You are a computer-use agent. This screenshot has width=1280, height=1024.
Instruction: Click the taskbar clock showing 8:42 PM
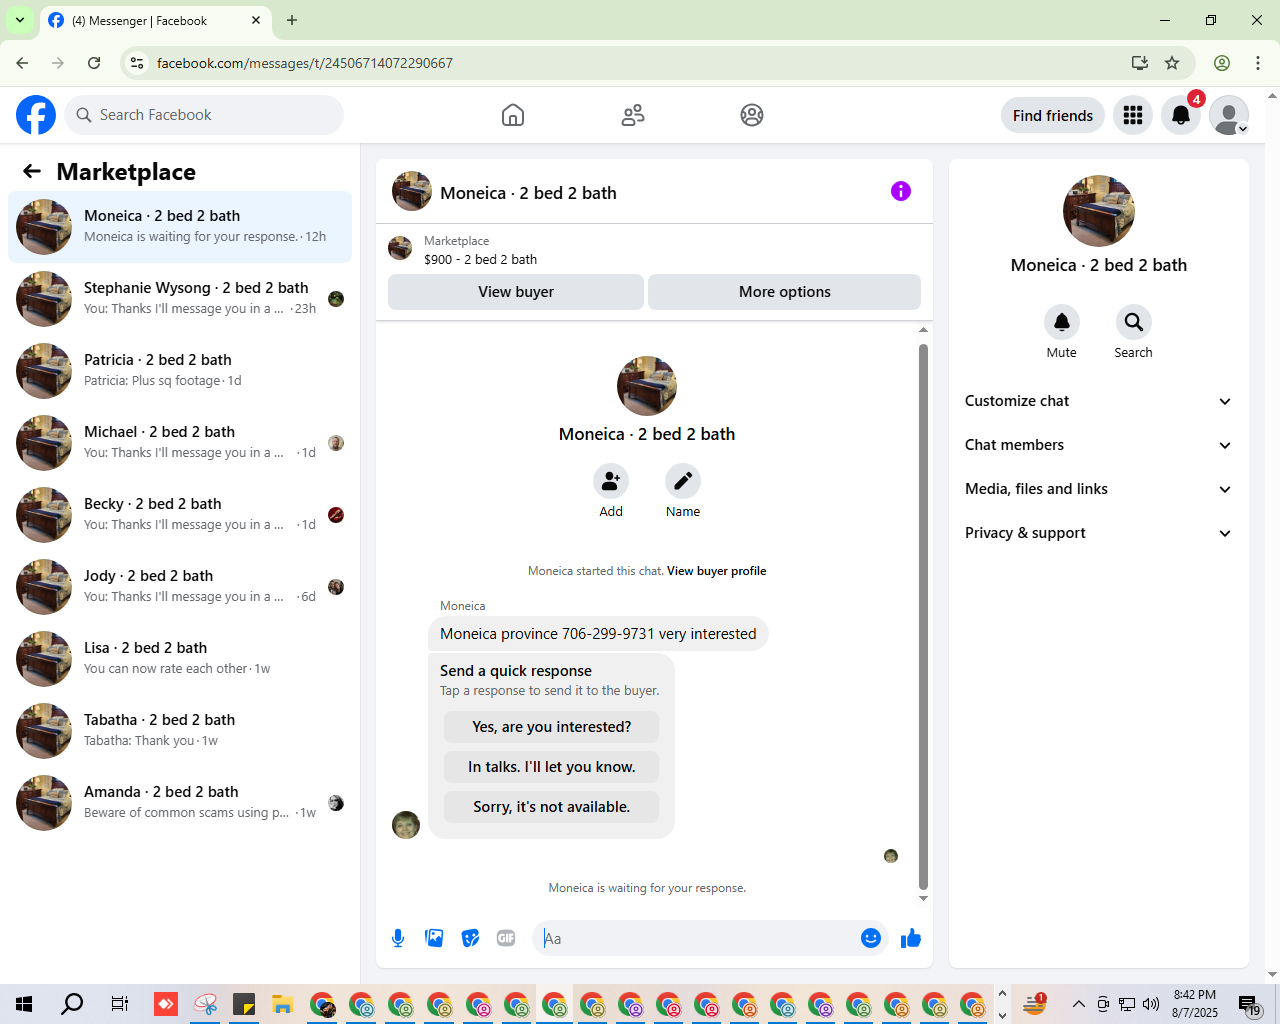(1195, 1004)
